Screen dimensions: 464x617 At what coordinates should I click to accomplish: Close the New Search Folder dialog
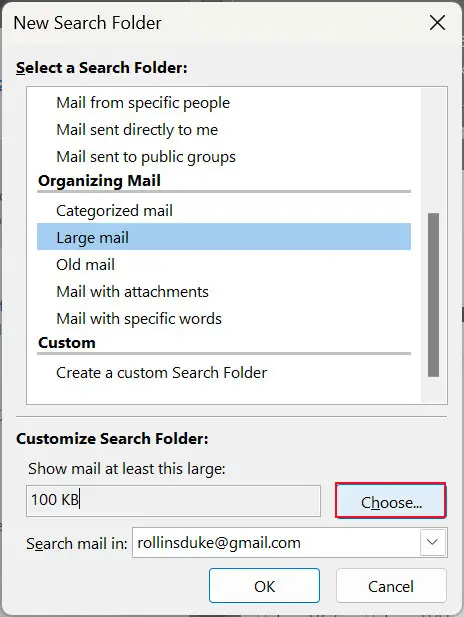[x=437, y=23]
